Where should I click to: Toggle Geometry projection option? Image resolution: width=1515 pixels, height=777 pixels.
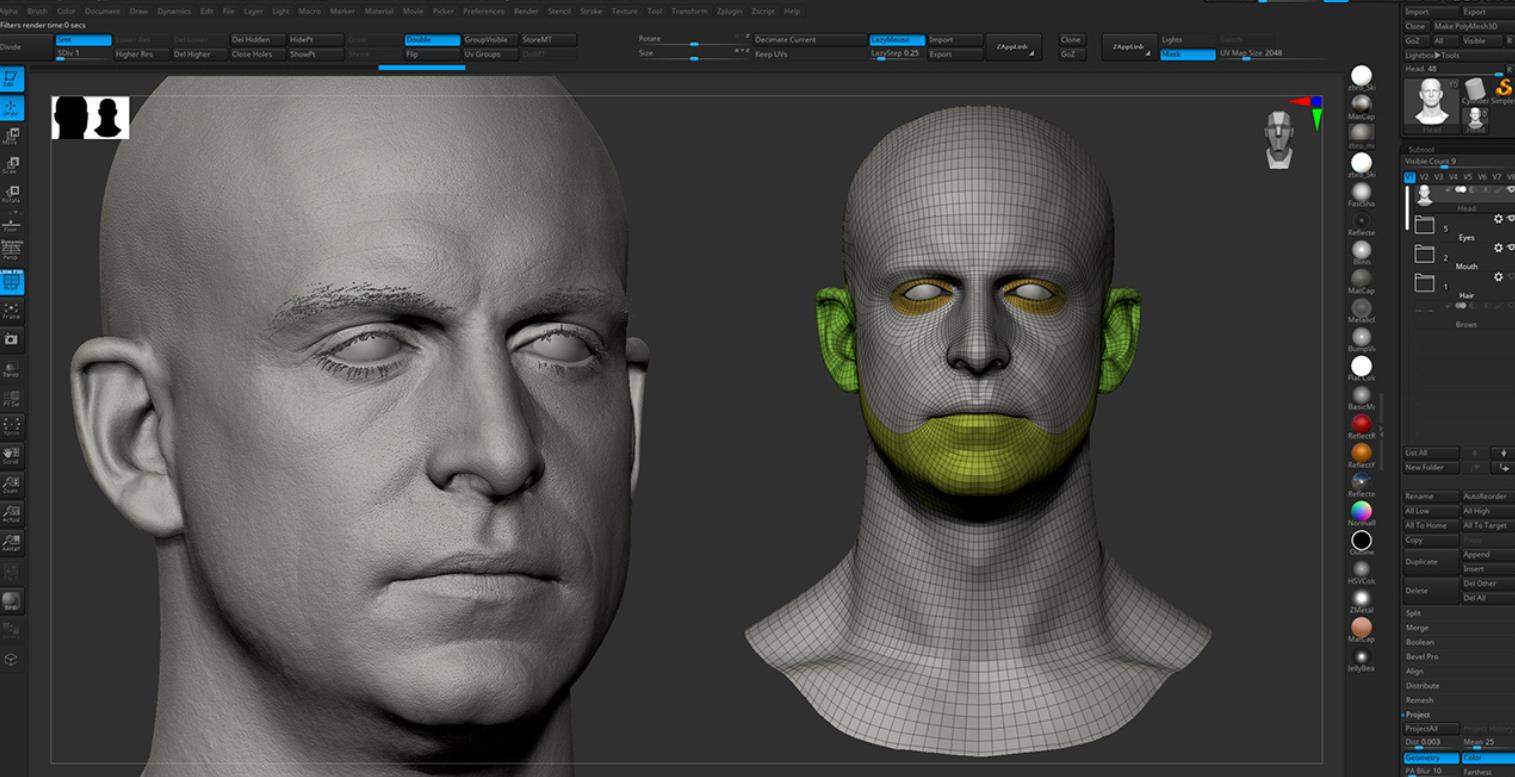pyautogui.click(x=1430, y=758)
